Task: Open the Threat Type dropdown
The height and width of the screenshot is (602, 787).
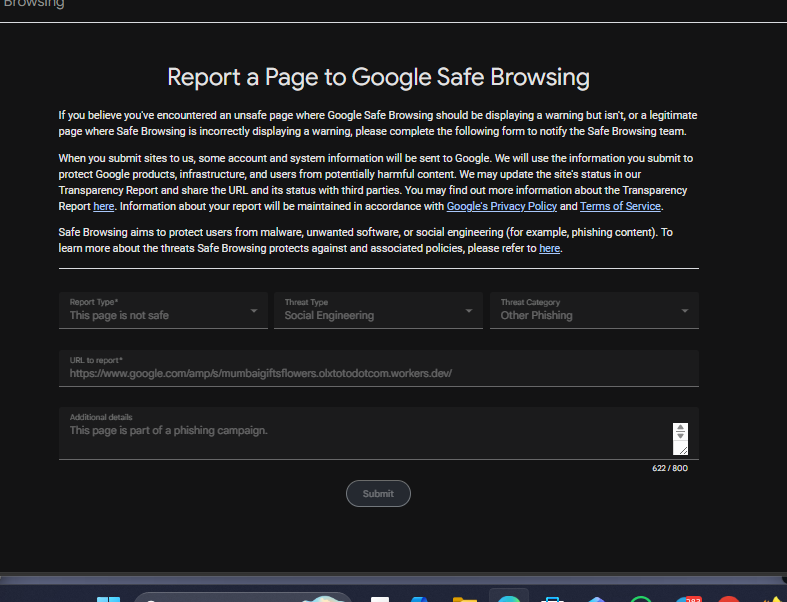Action: tap(378, 310)
